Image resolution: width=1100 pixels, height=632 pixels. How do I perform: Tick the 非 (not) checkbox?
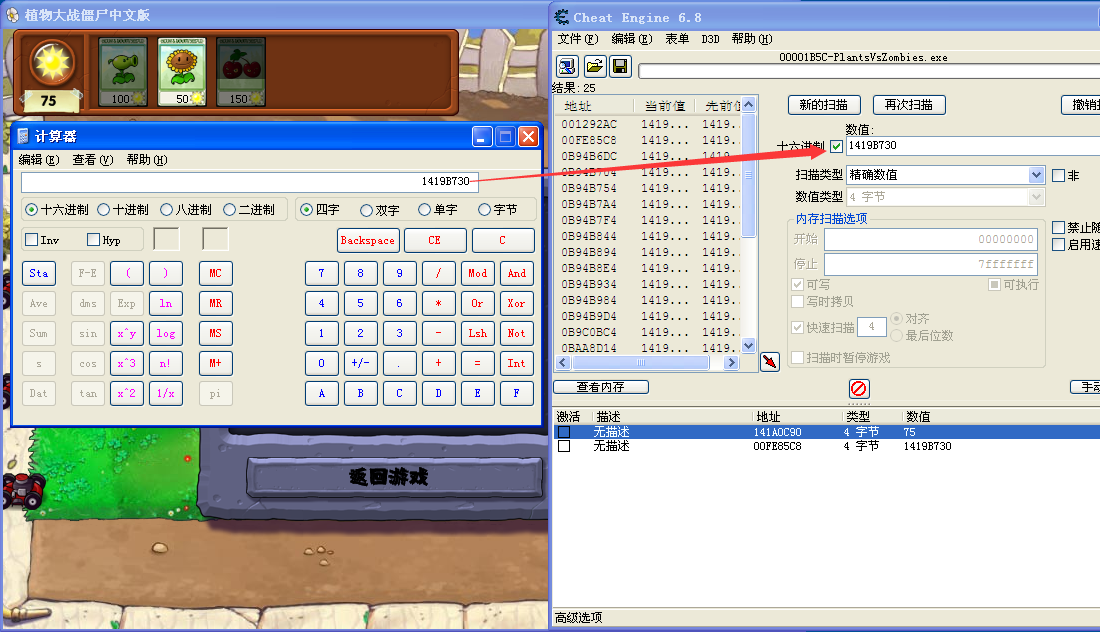(x=1059, y=175)
